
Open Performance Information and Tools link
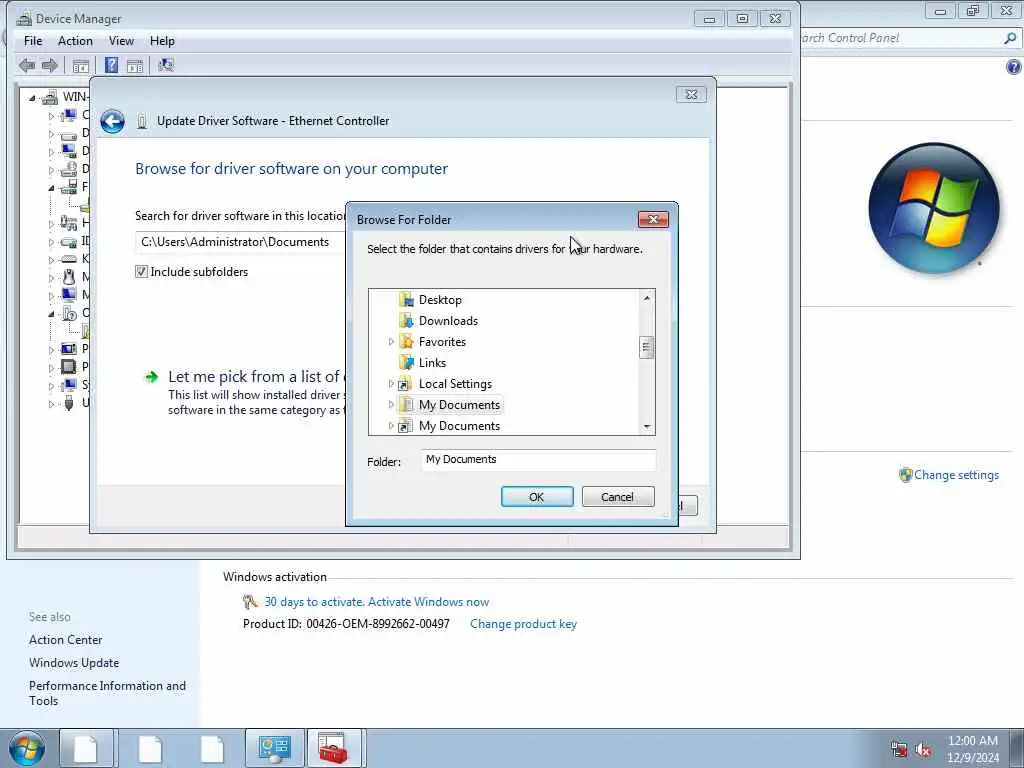(x=107, y=693)
